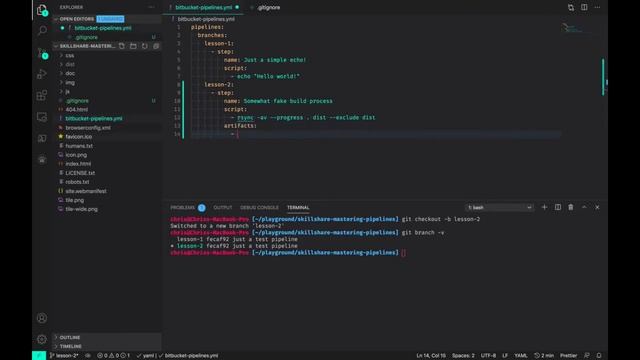Expand the js folder
The image size is (640, 360).
tap(67, 91)
